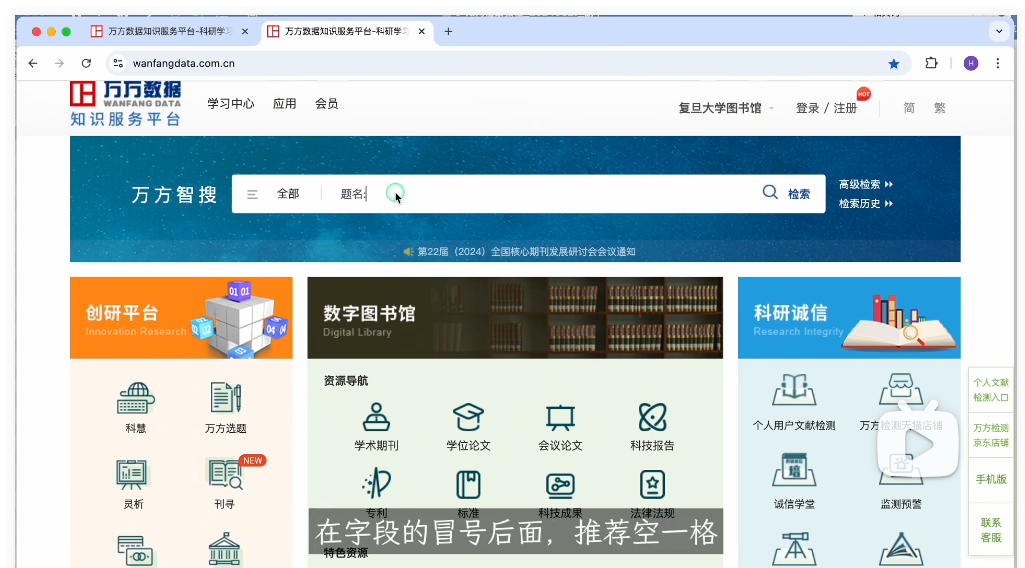Open 法律法规 law star icon
Screen dimensions: 1025x568
click(x=652, y=485)
